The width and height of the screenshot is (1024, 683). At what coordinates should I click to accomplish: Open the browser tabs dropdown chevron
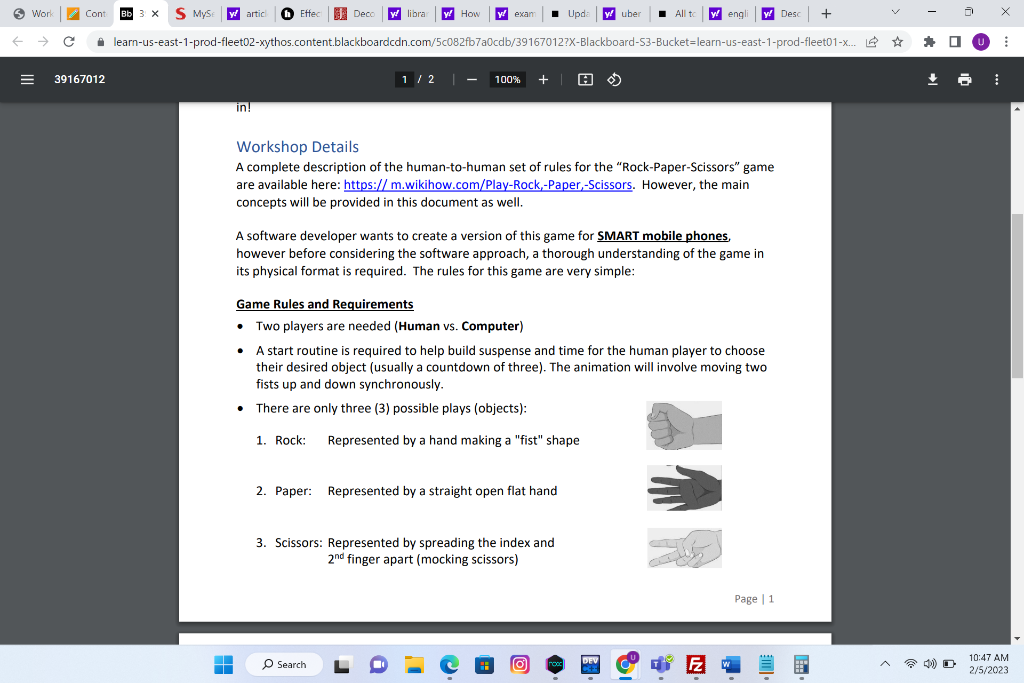(895, 13)
